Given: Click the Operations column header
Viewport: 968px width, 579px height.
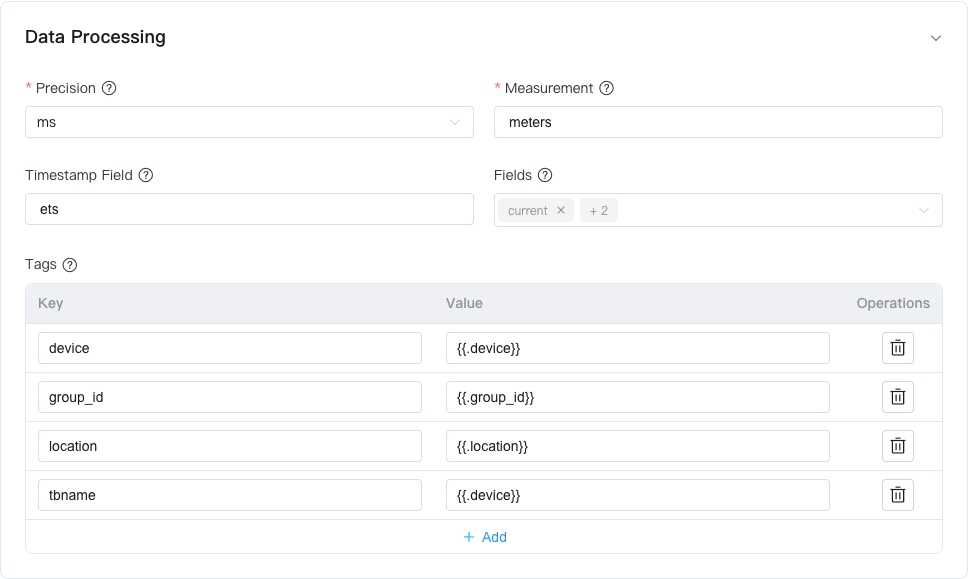Looking at the screenshot, I should [x=893, y=303].
